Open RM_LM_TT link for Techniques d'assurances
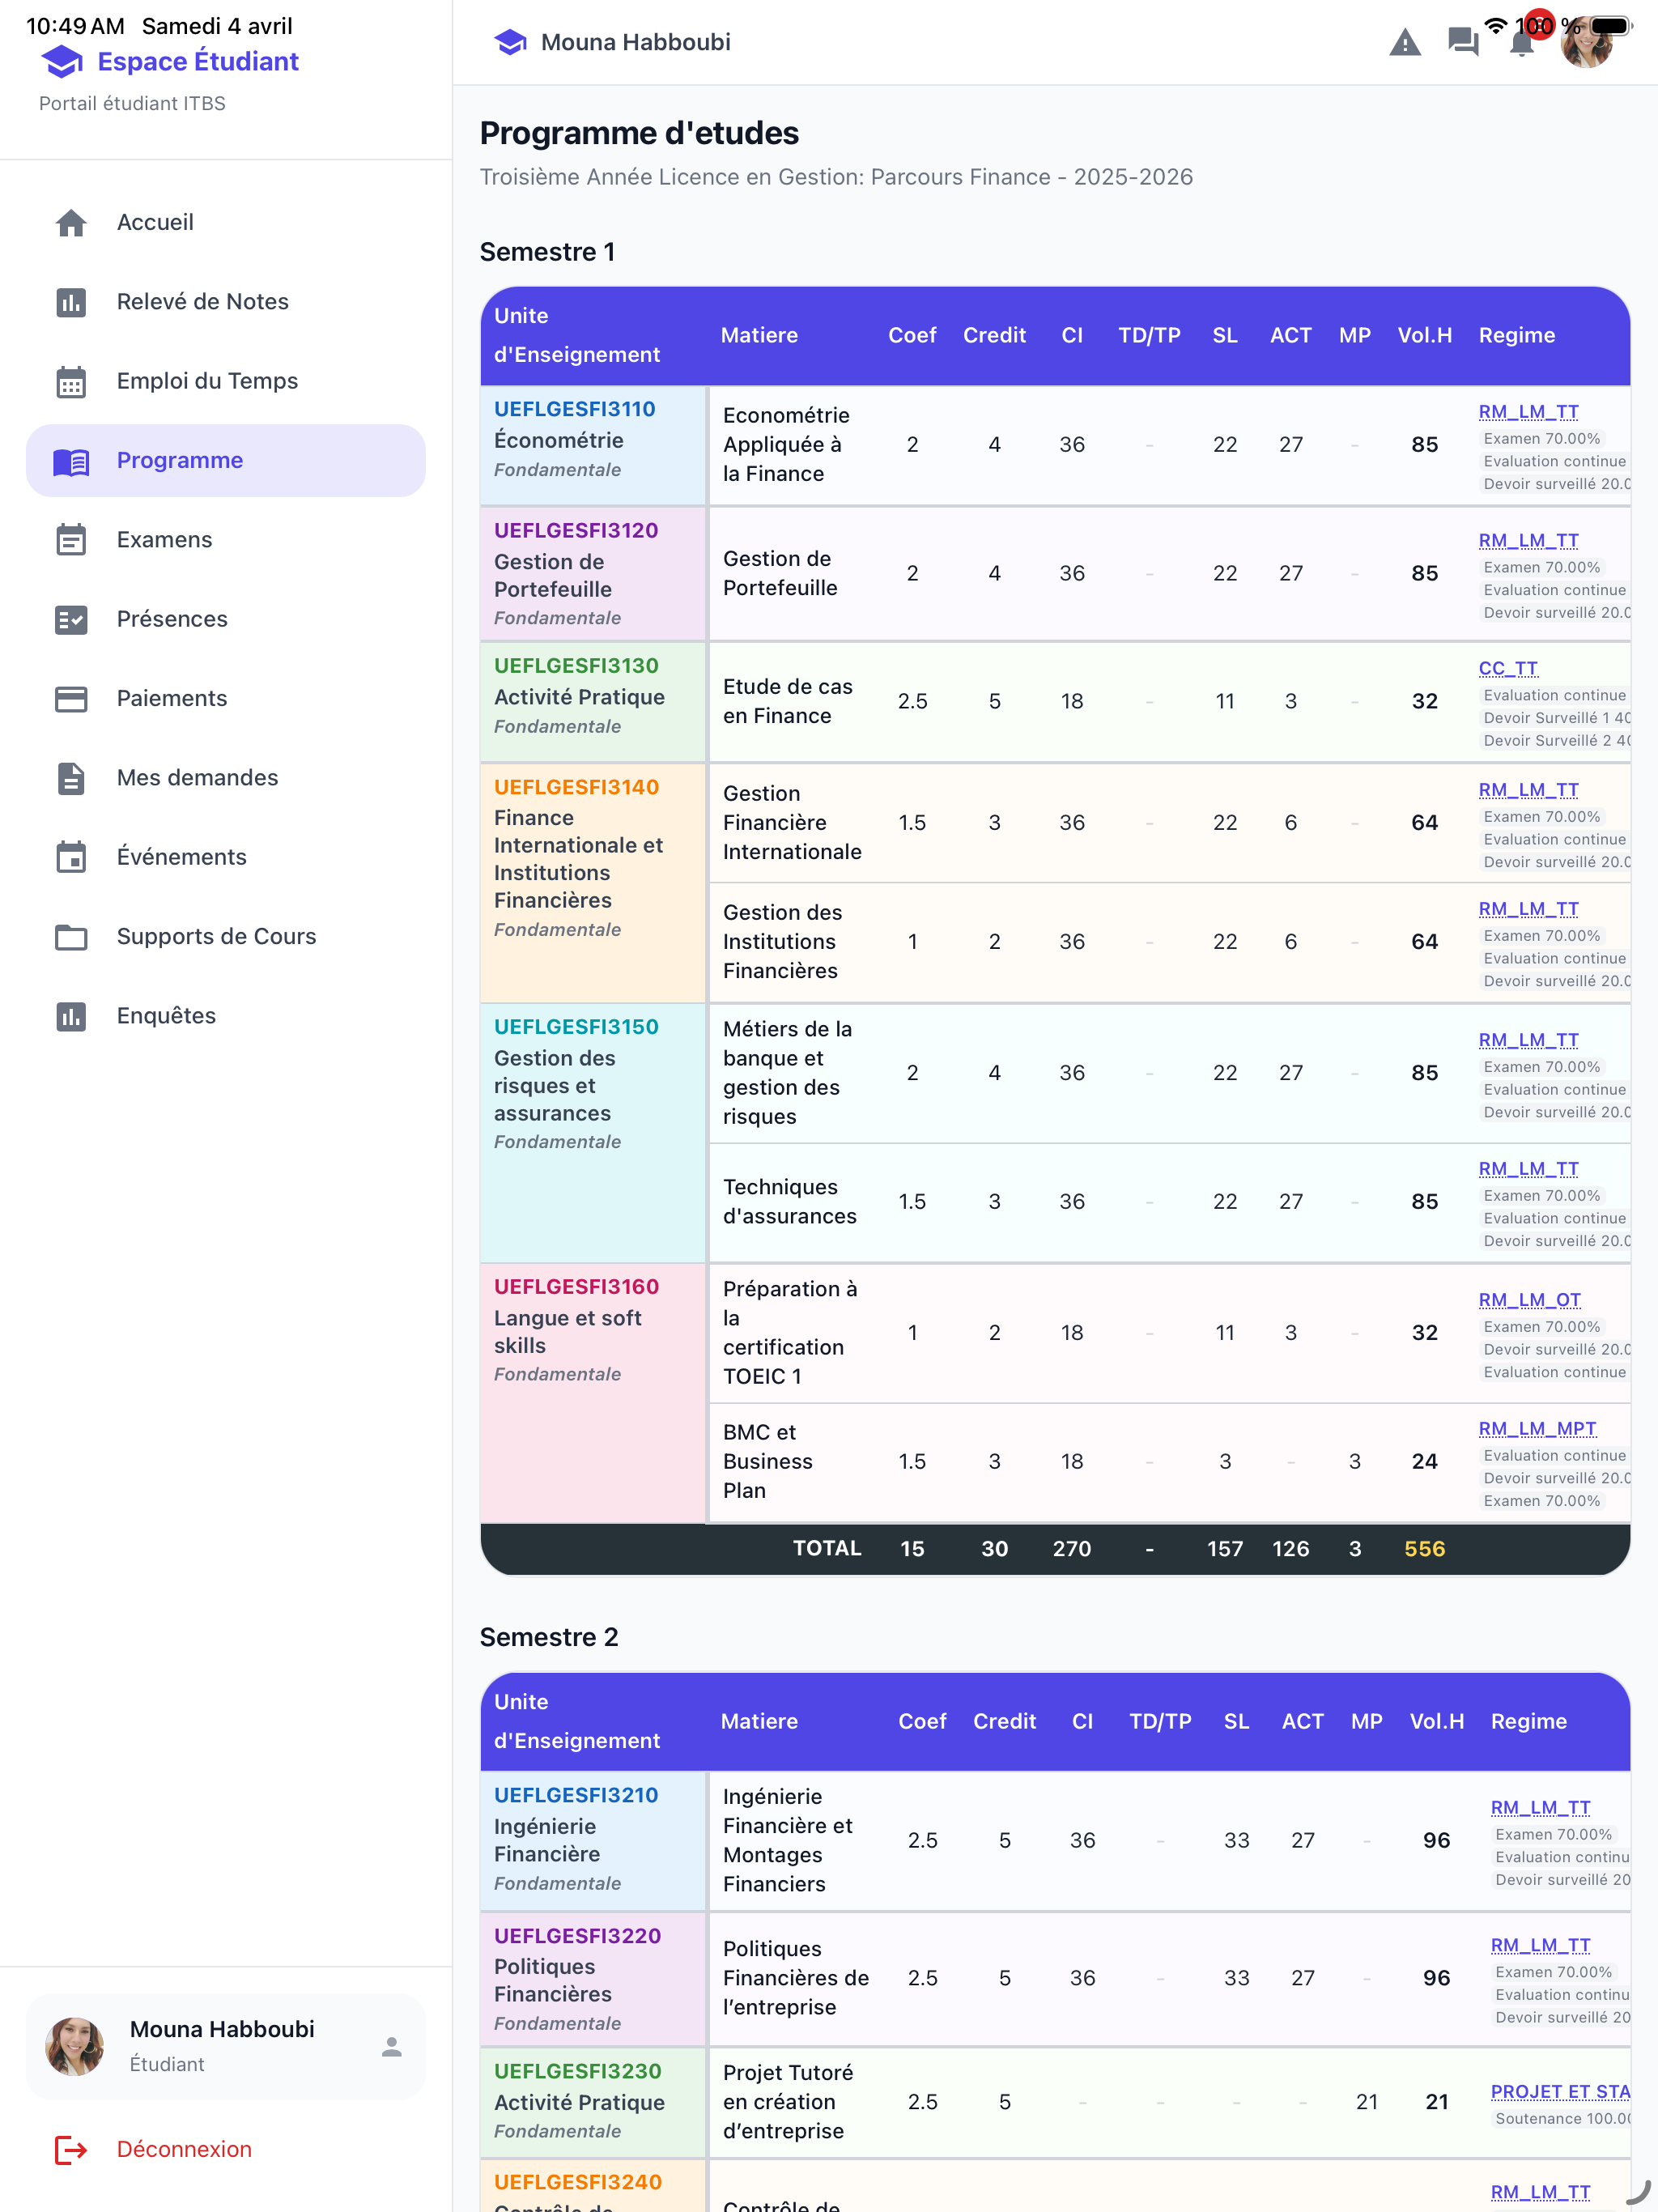Screen dimensions: 1658x2212 [1528, 1169]
